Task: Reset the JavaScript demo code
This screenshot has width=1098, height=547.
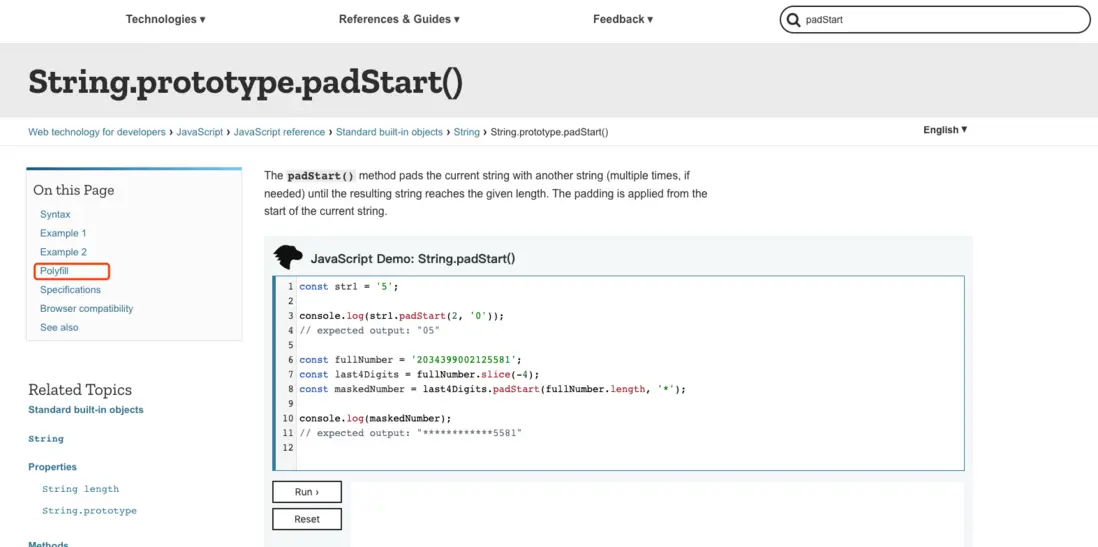Action: tap(307, 520)
